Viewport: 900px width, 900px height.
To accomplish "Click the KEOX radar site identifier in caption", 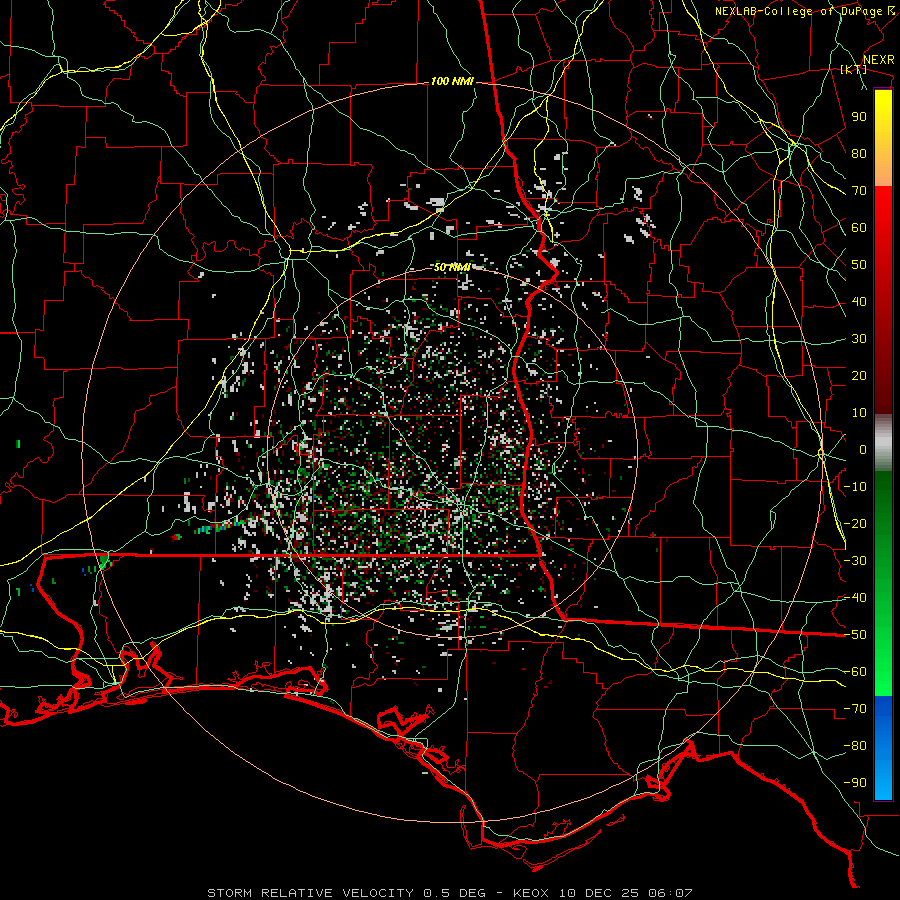I will pyautogui.click(x=531, y=893).
